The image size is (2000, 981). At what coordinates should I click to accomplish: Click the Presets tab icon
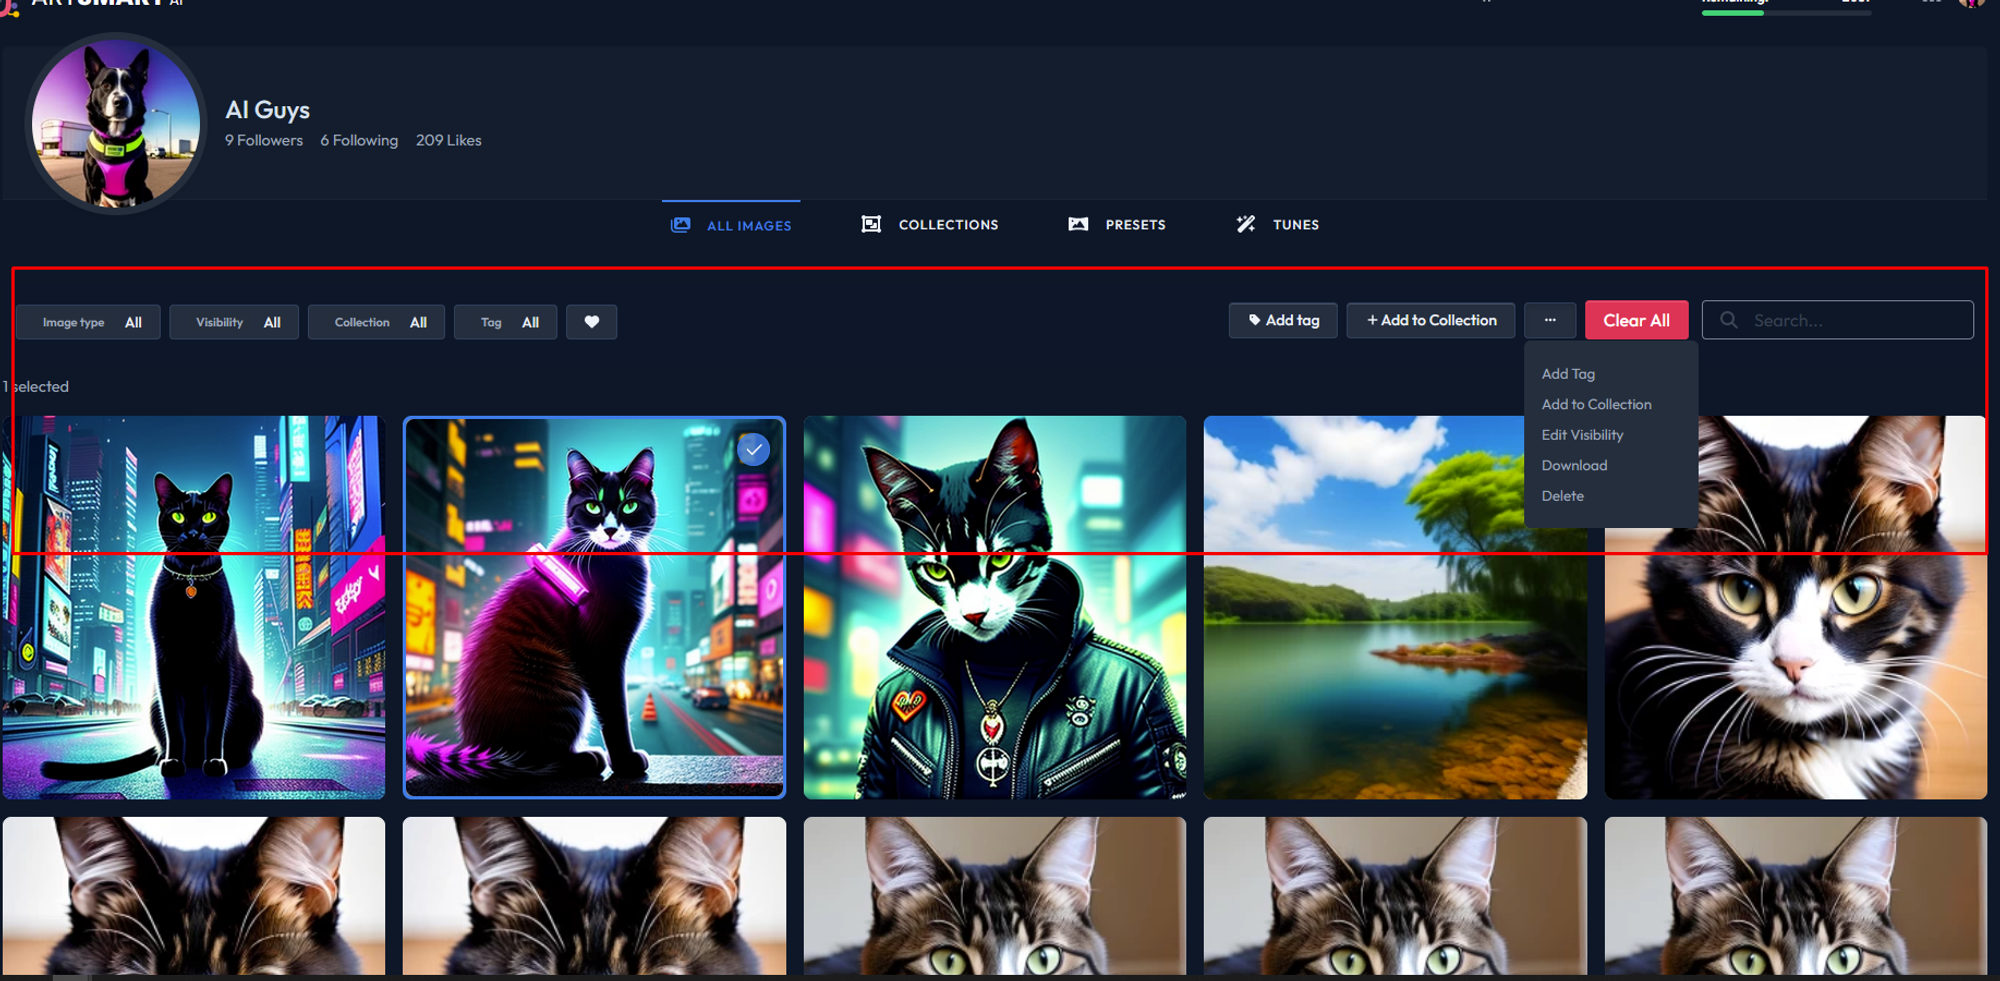click(1078, 224)
